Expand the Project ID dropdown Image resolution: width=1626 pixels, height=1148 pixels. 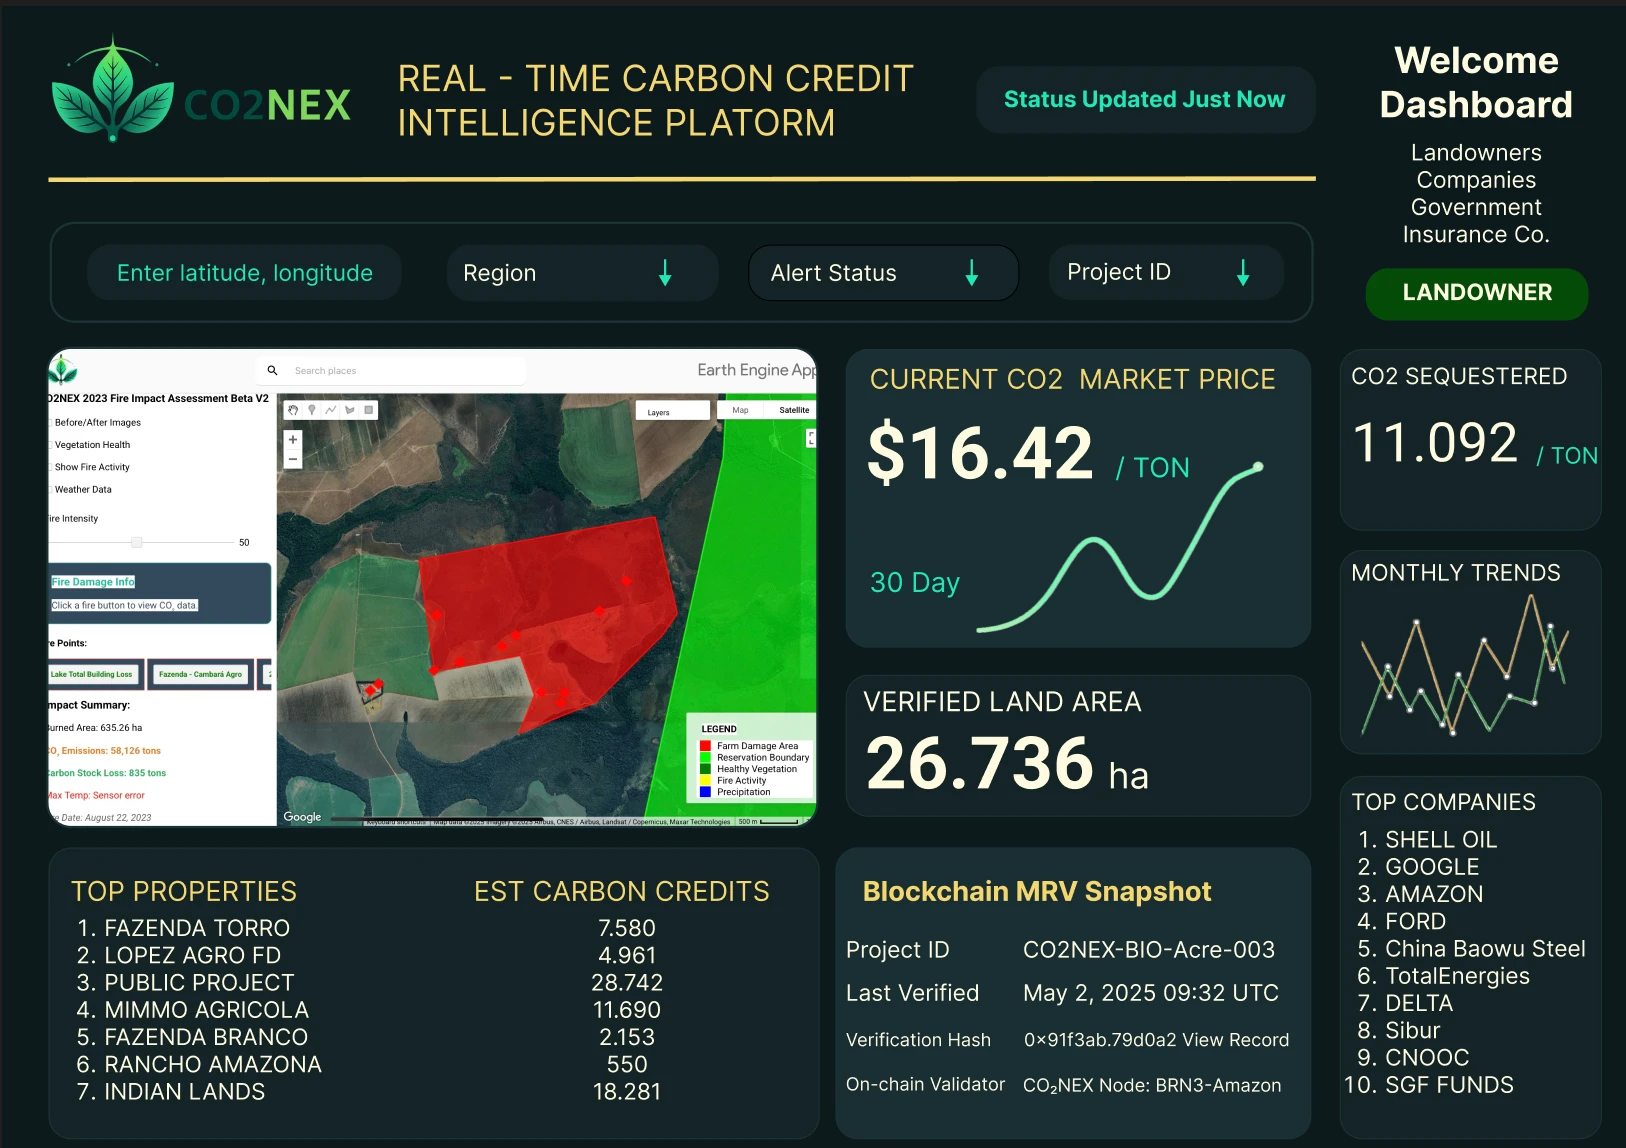pos(1166,272)
